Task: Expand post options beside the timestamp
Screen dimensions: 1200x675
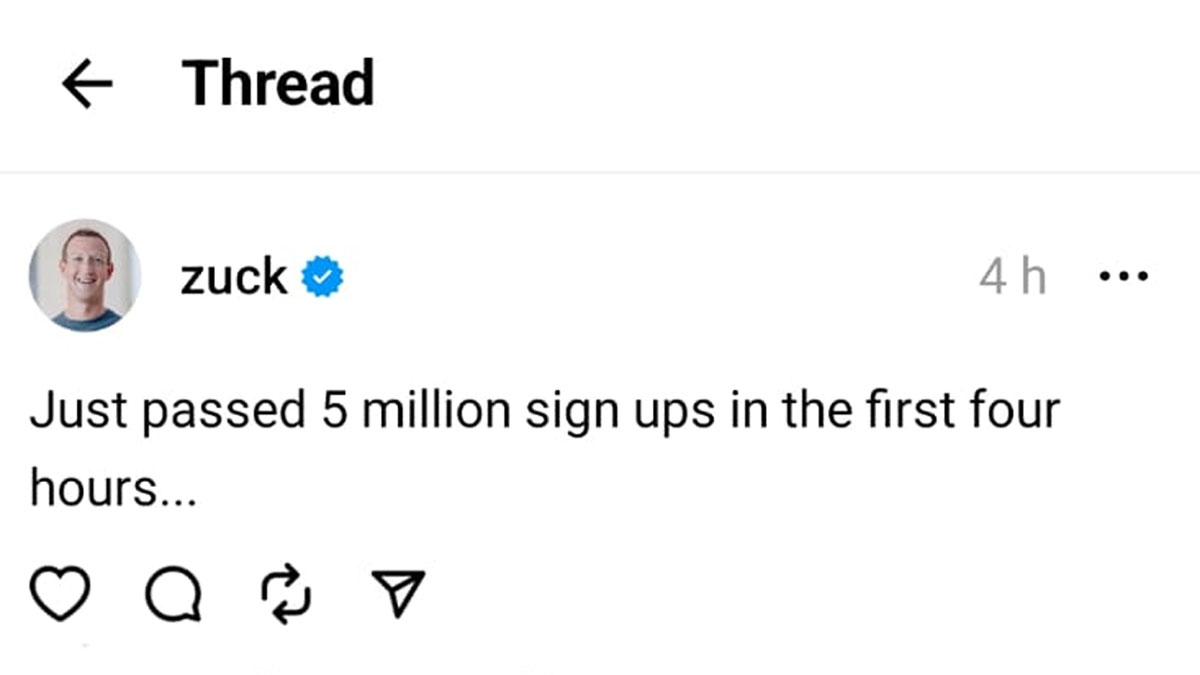Action: tap(1123, 276)
